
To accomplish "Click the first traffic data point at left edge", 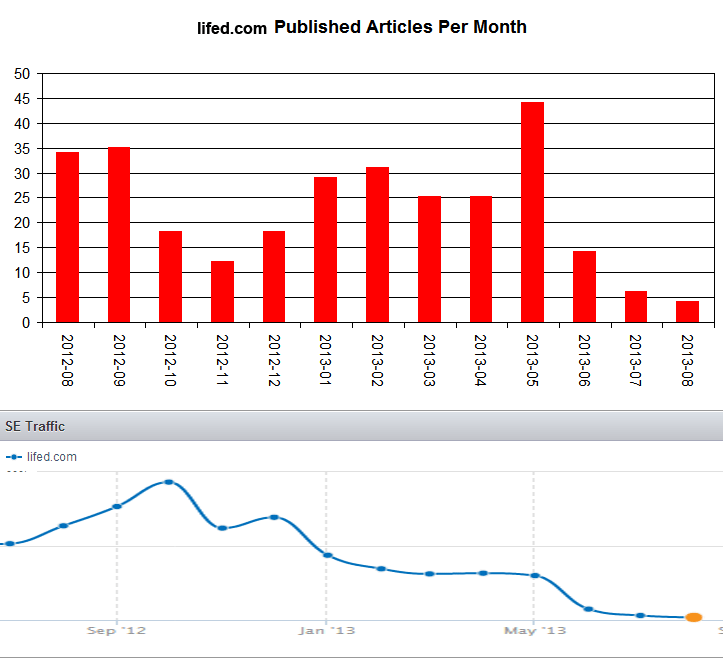I will pos(10,544).
